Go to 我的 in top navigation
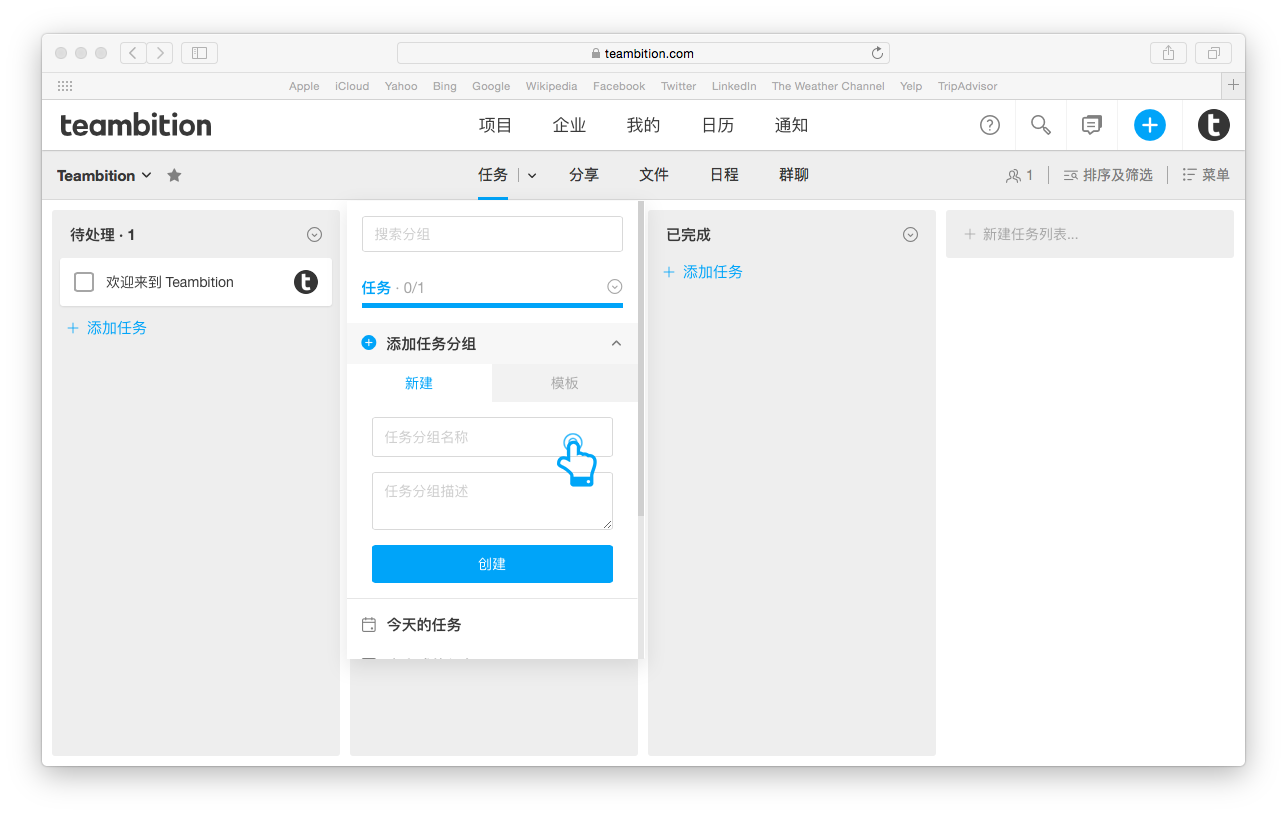Image resolution: width=1287 pixels, height=816 pixels. [x=643, y=125]
